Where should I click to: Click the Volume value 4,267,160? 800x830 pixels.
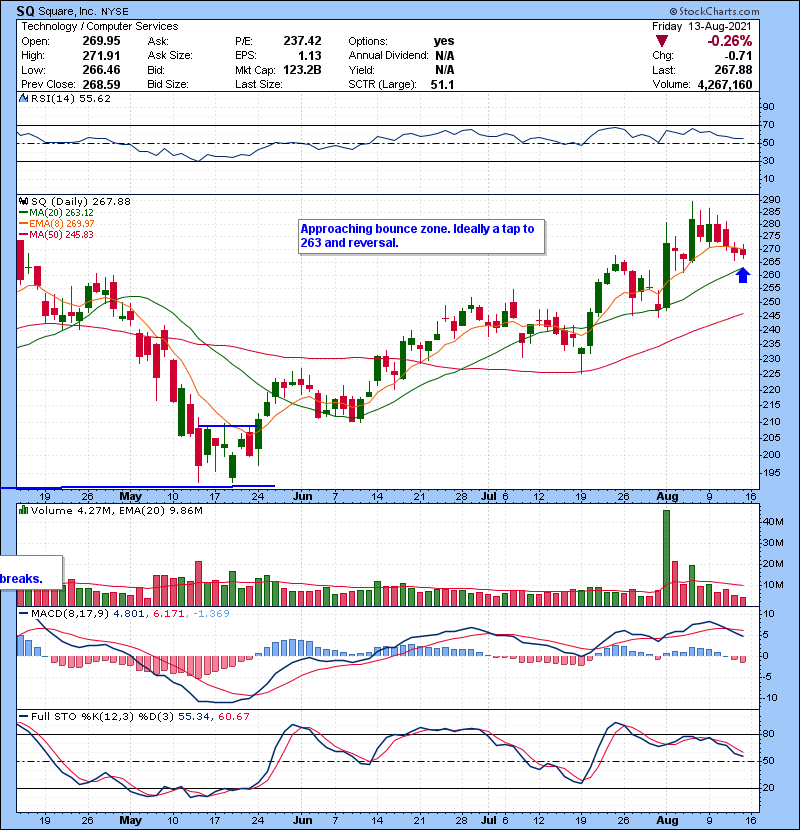(x=725, y=84)
